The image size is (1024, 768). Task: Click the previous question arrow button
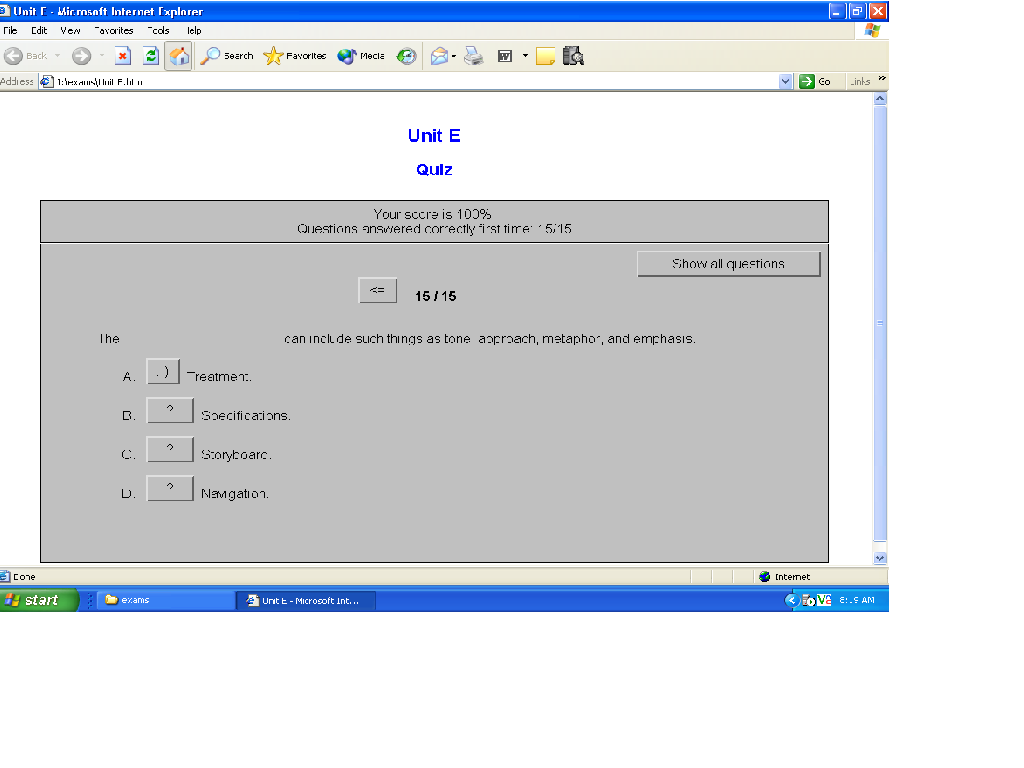[x=377, y=290]
